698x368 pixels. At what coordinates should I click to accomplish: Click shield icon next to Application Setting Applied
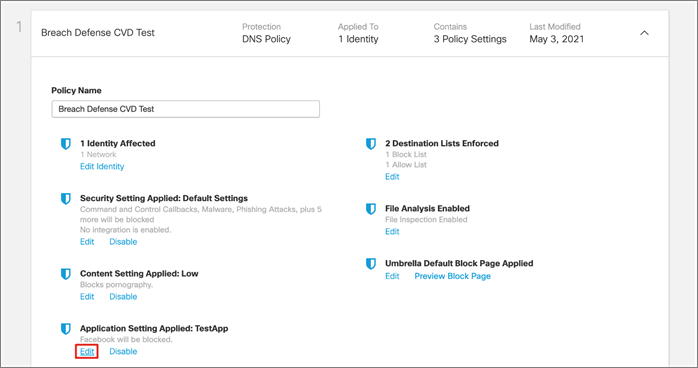(x=65, y=329)
